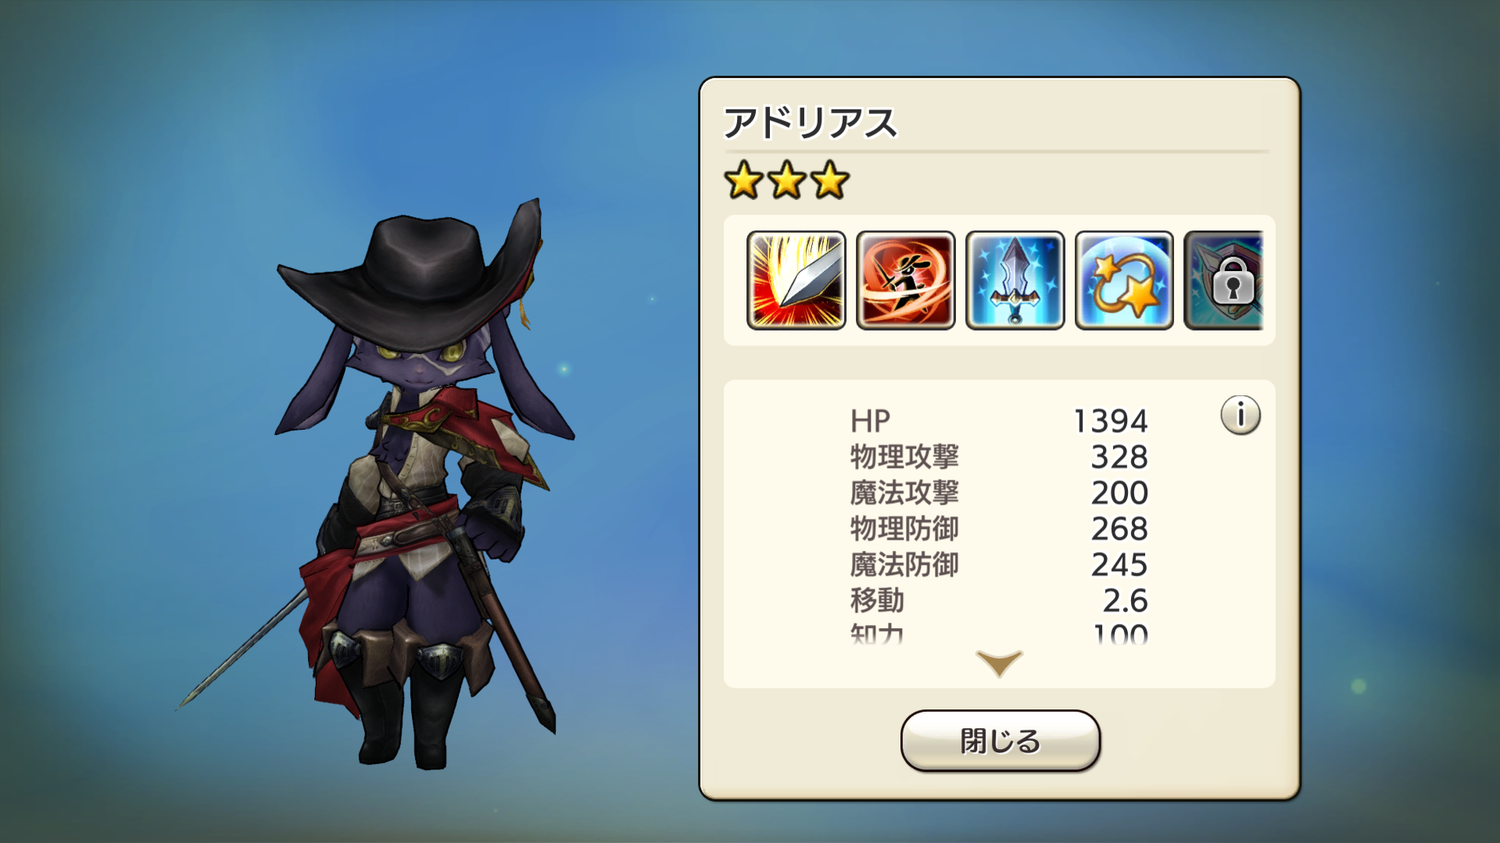Open the stats info (i) icon
1500x843 pixels.
click(x=1241, y=415)
